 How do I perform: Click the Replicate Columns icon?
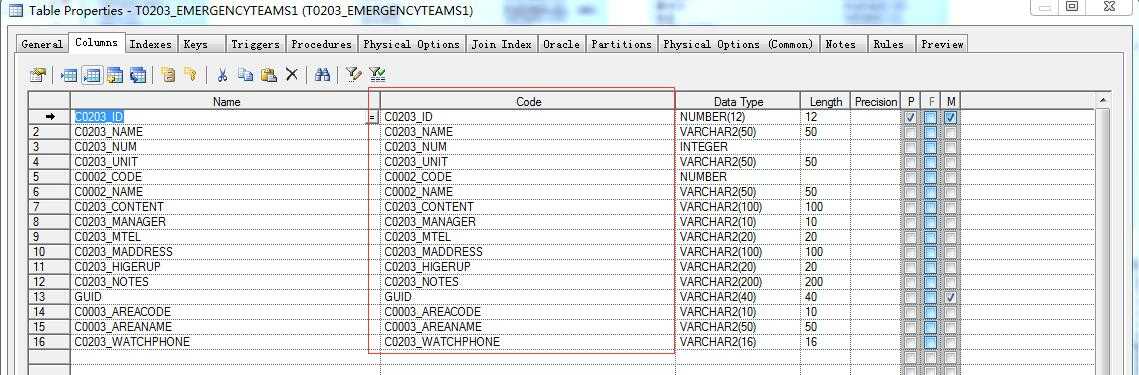click(x=137, y=74)
